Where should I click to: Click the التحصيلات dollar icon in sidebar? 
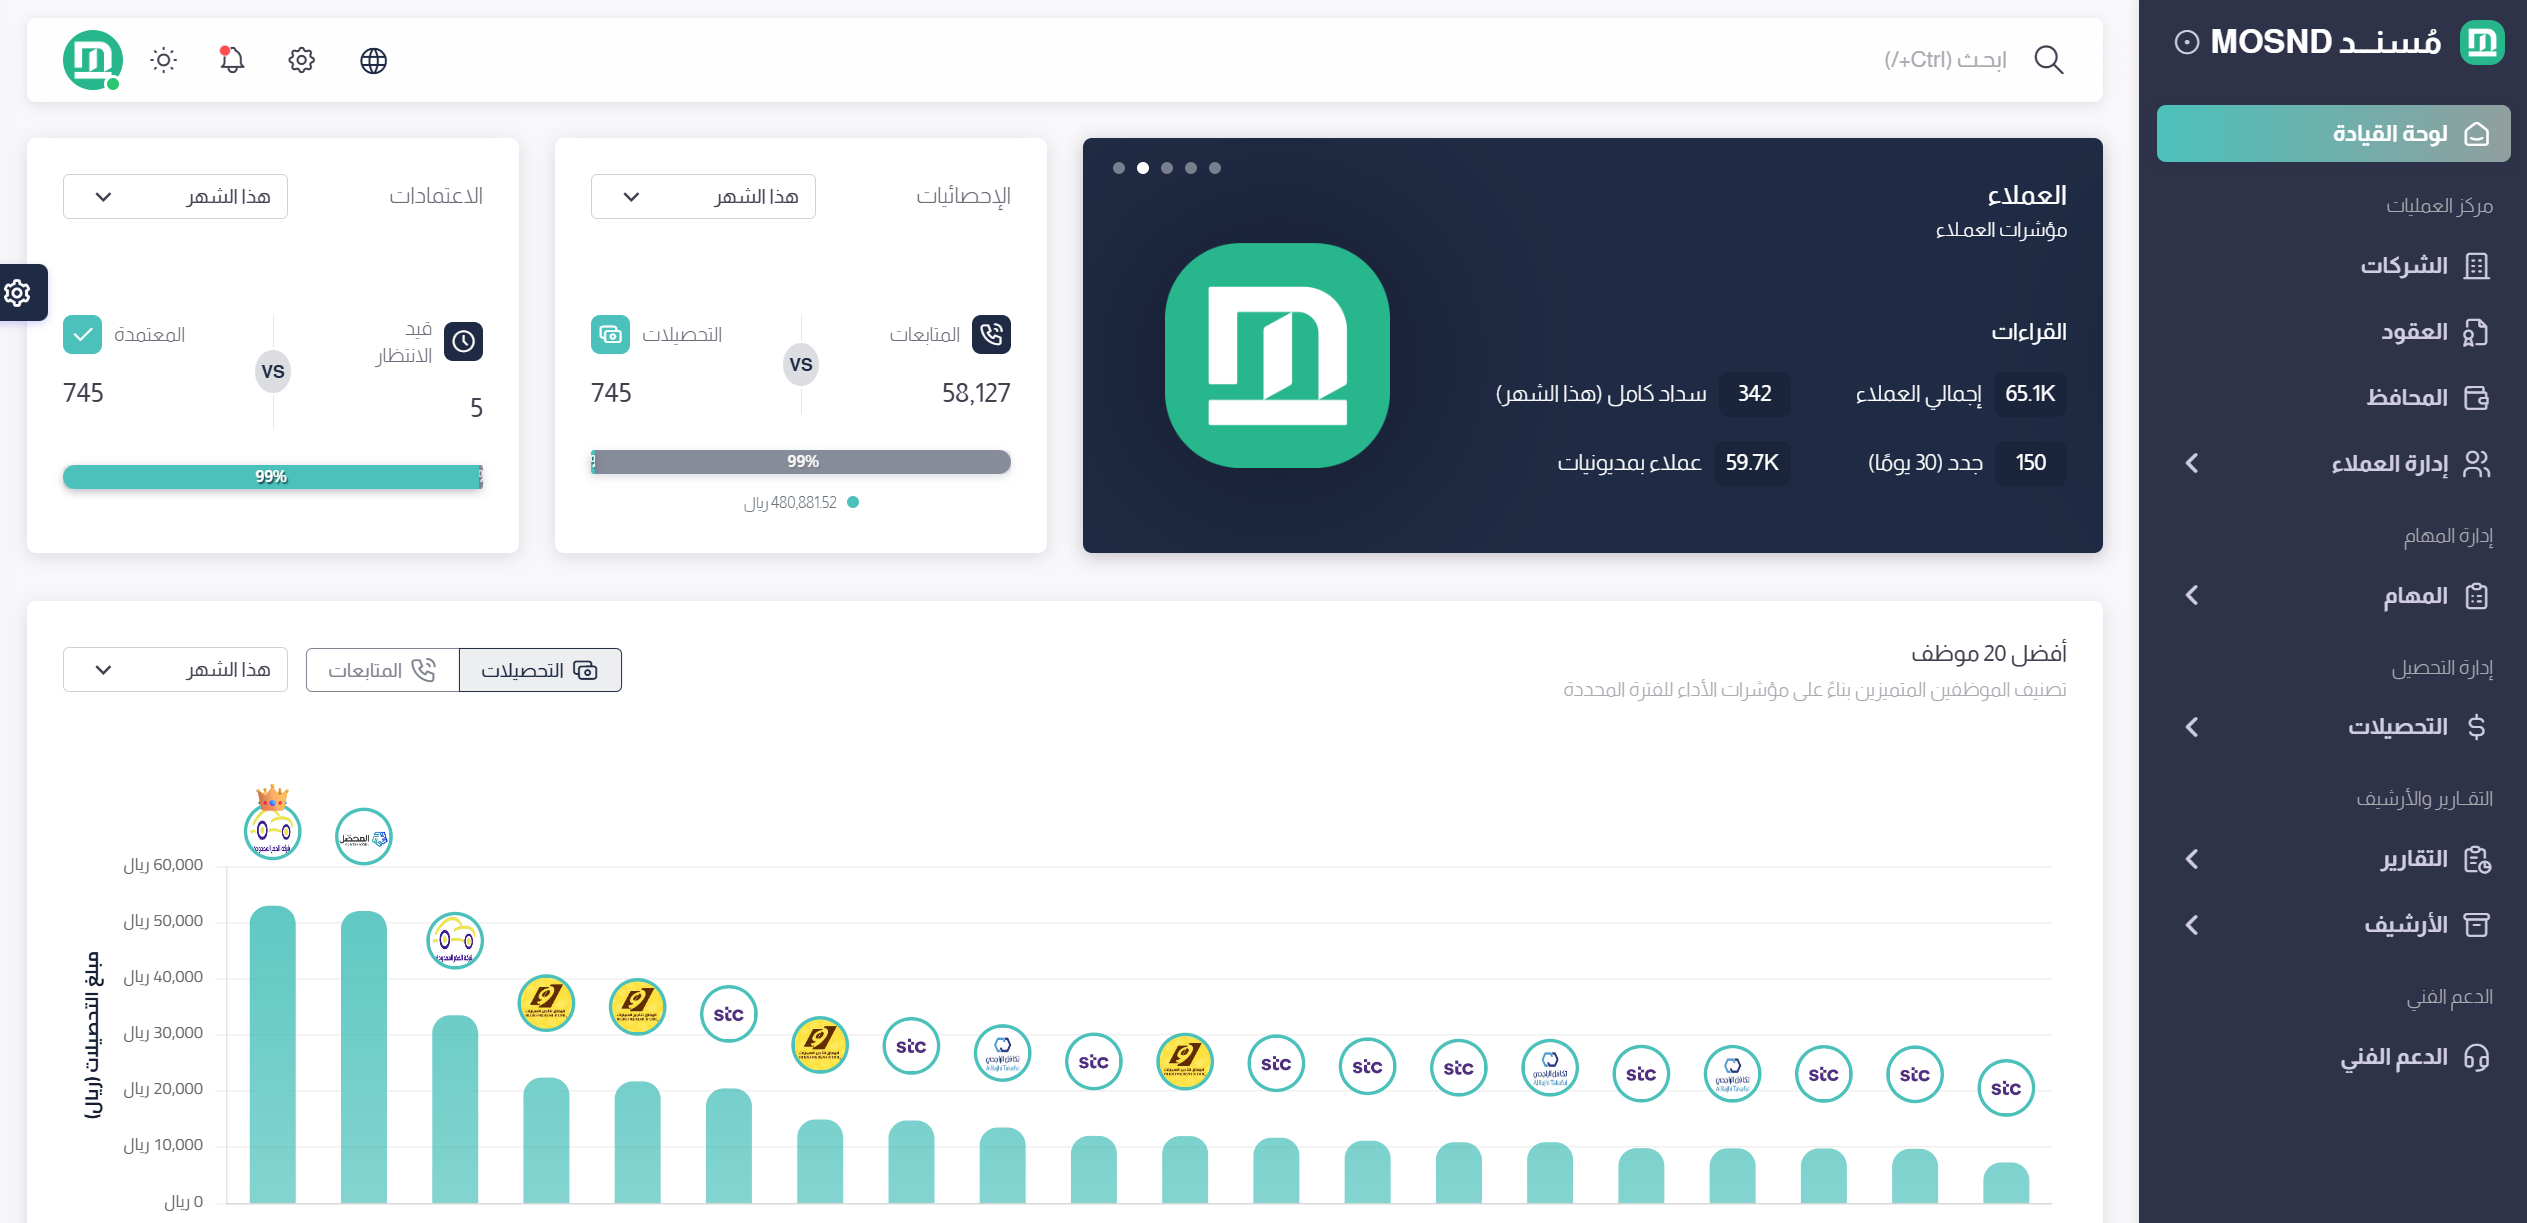click(x=2476, y=727)
